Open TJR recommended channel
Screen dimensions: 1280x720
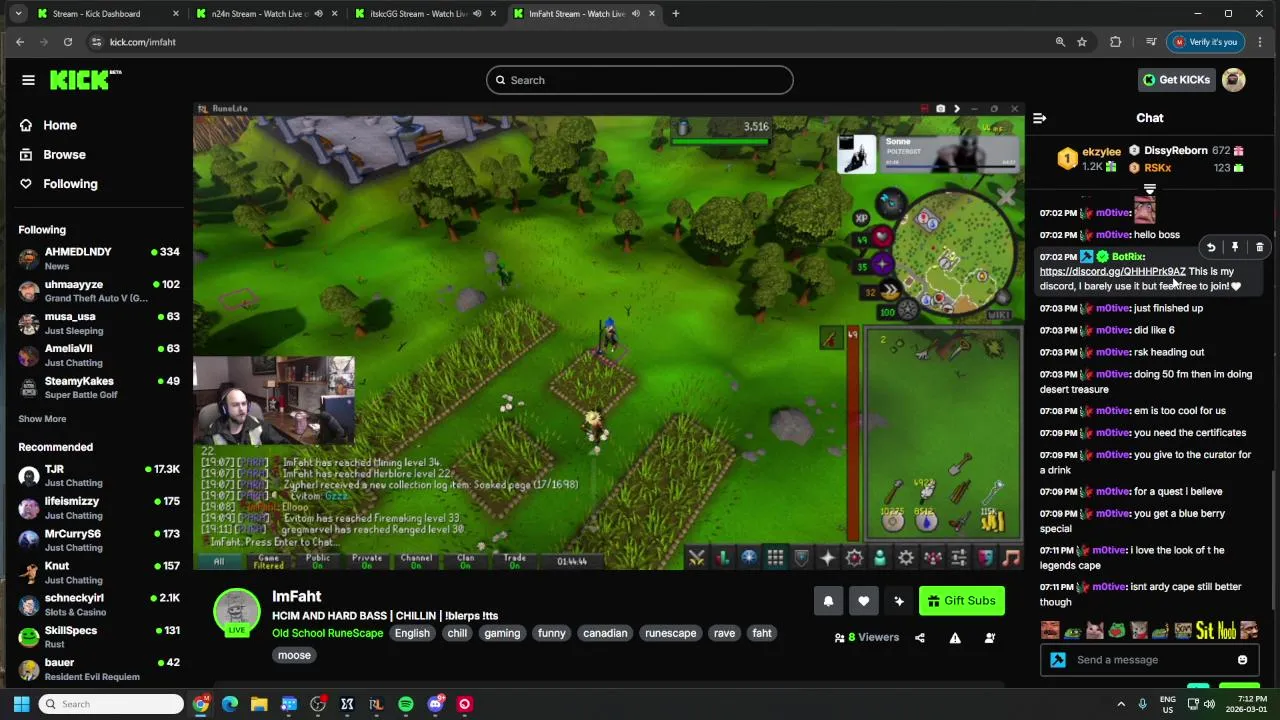point(98,475)
